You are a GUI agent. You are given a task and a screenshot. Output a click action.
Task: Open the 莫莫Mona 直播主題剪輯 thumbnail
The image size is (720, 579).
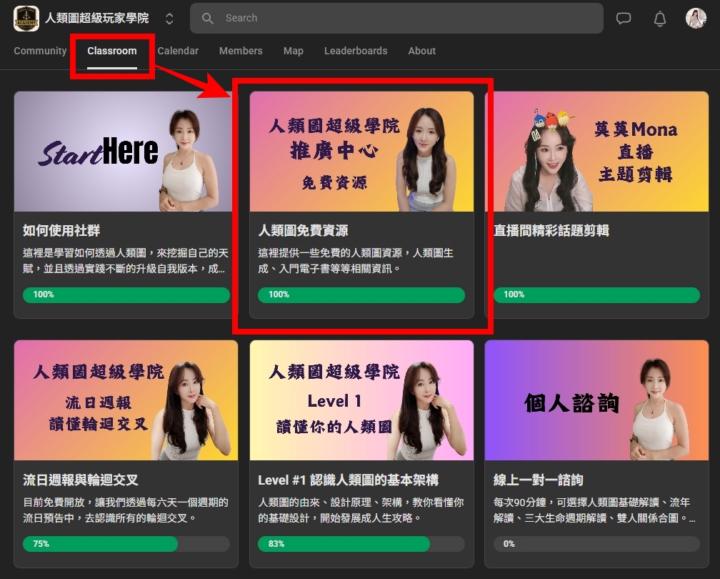596,151
